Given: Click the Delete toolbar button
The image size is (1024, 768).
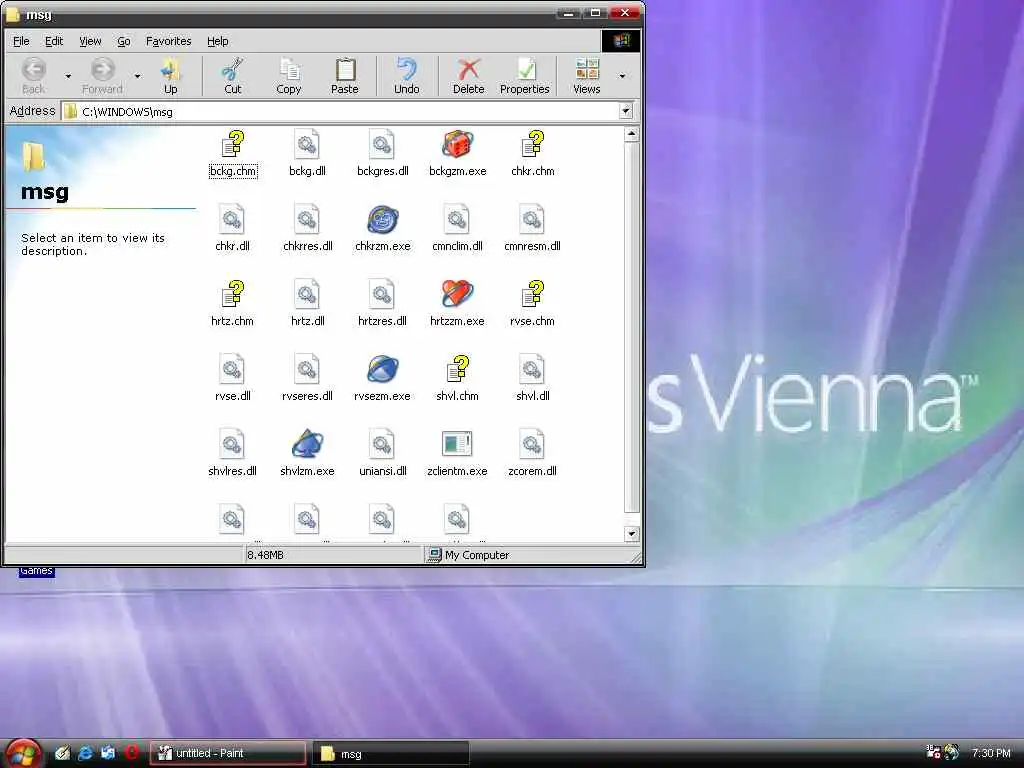Looking at the screenshot, I should point(469,76).
